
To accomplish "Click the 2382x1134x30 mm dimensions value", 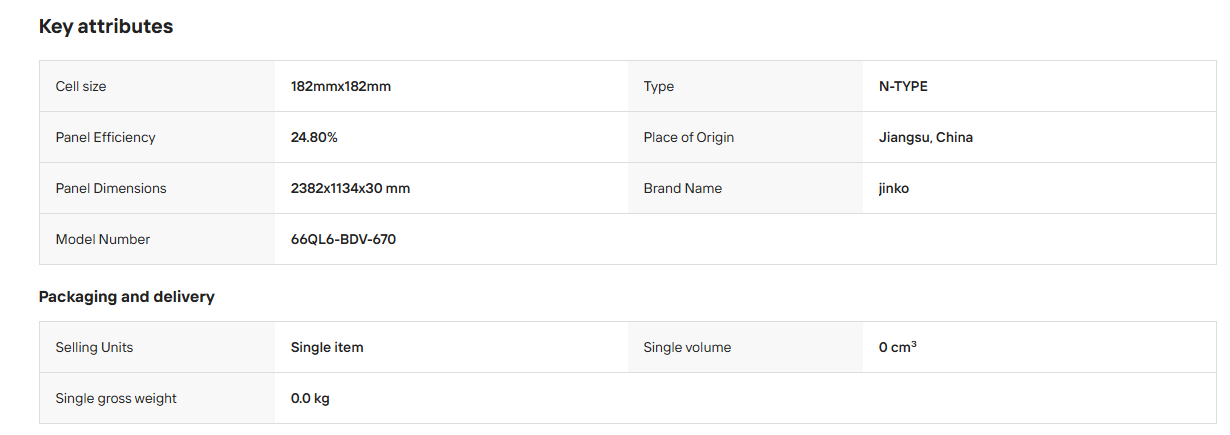I will [x=351, y=189].
